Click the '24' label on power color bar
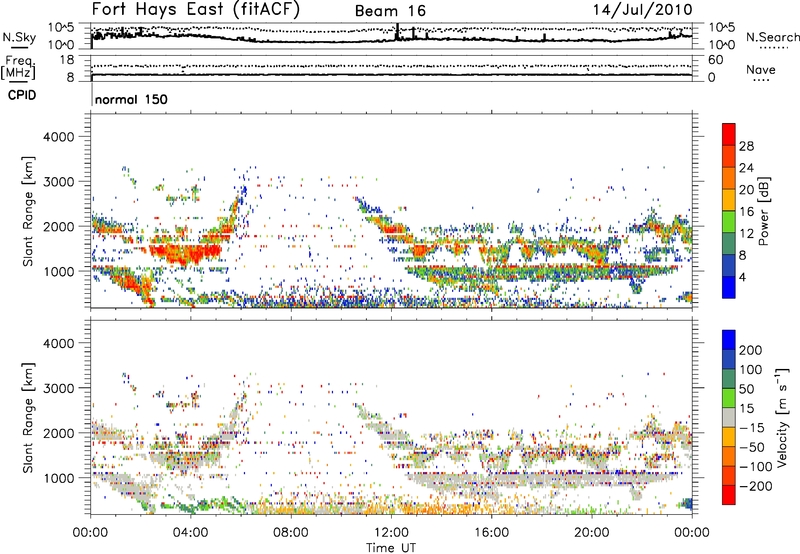 click(x=746, y=168)
